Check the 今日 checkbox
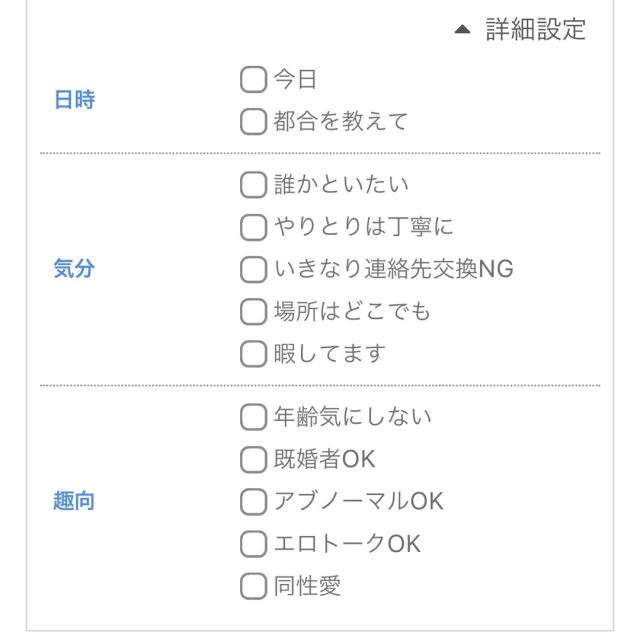640x635 pixels. coord(254,79)
